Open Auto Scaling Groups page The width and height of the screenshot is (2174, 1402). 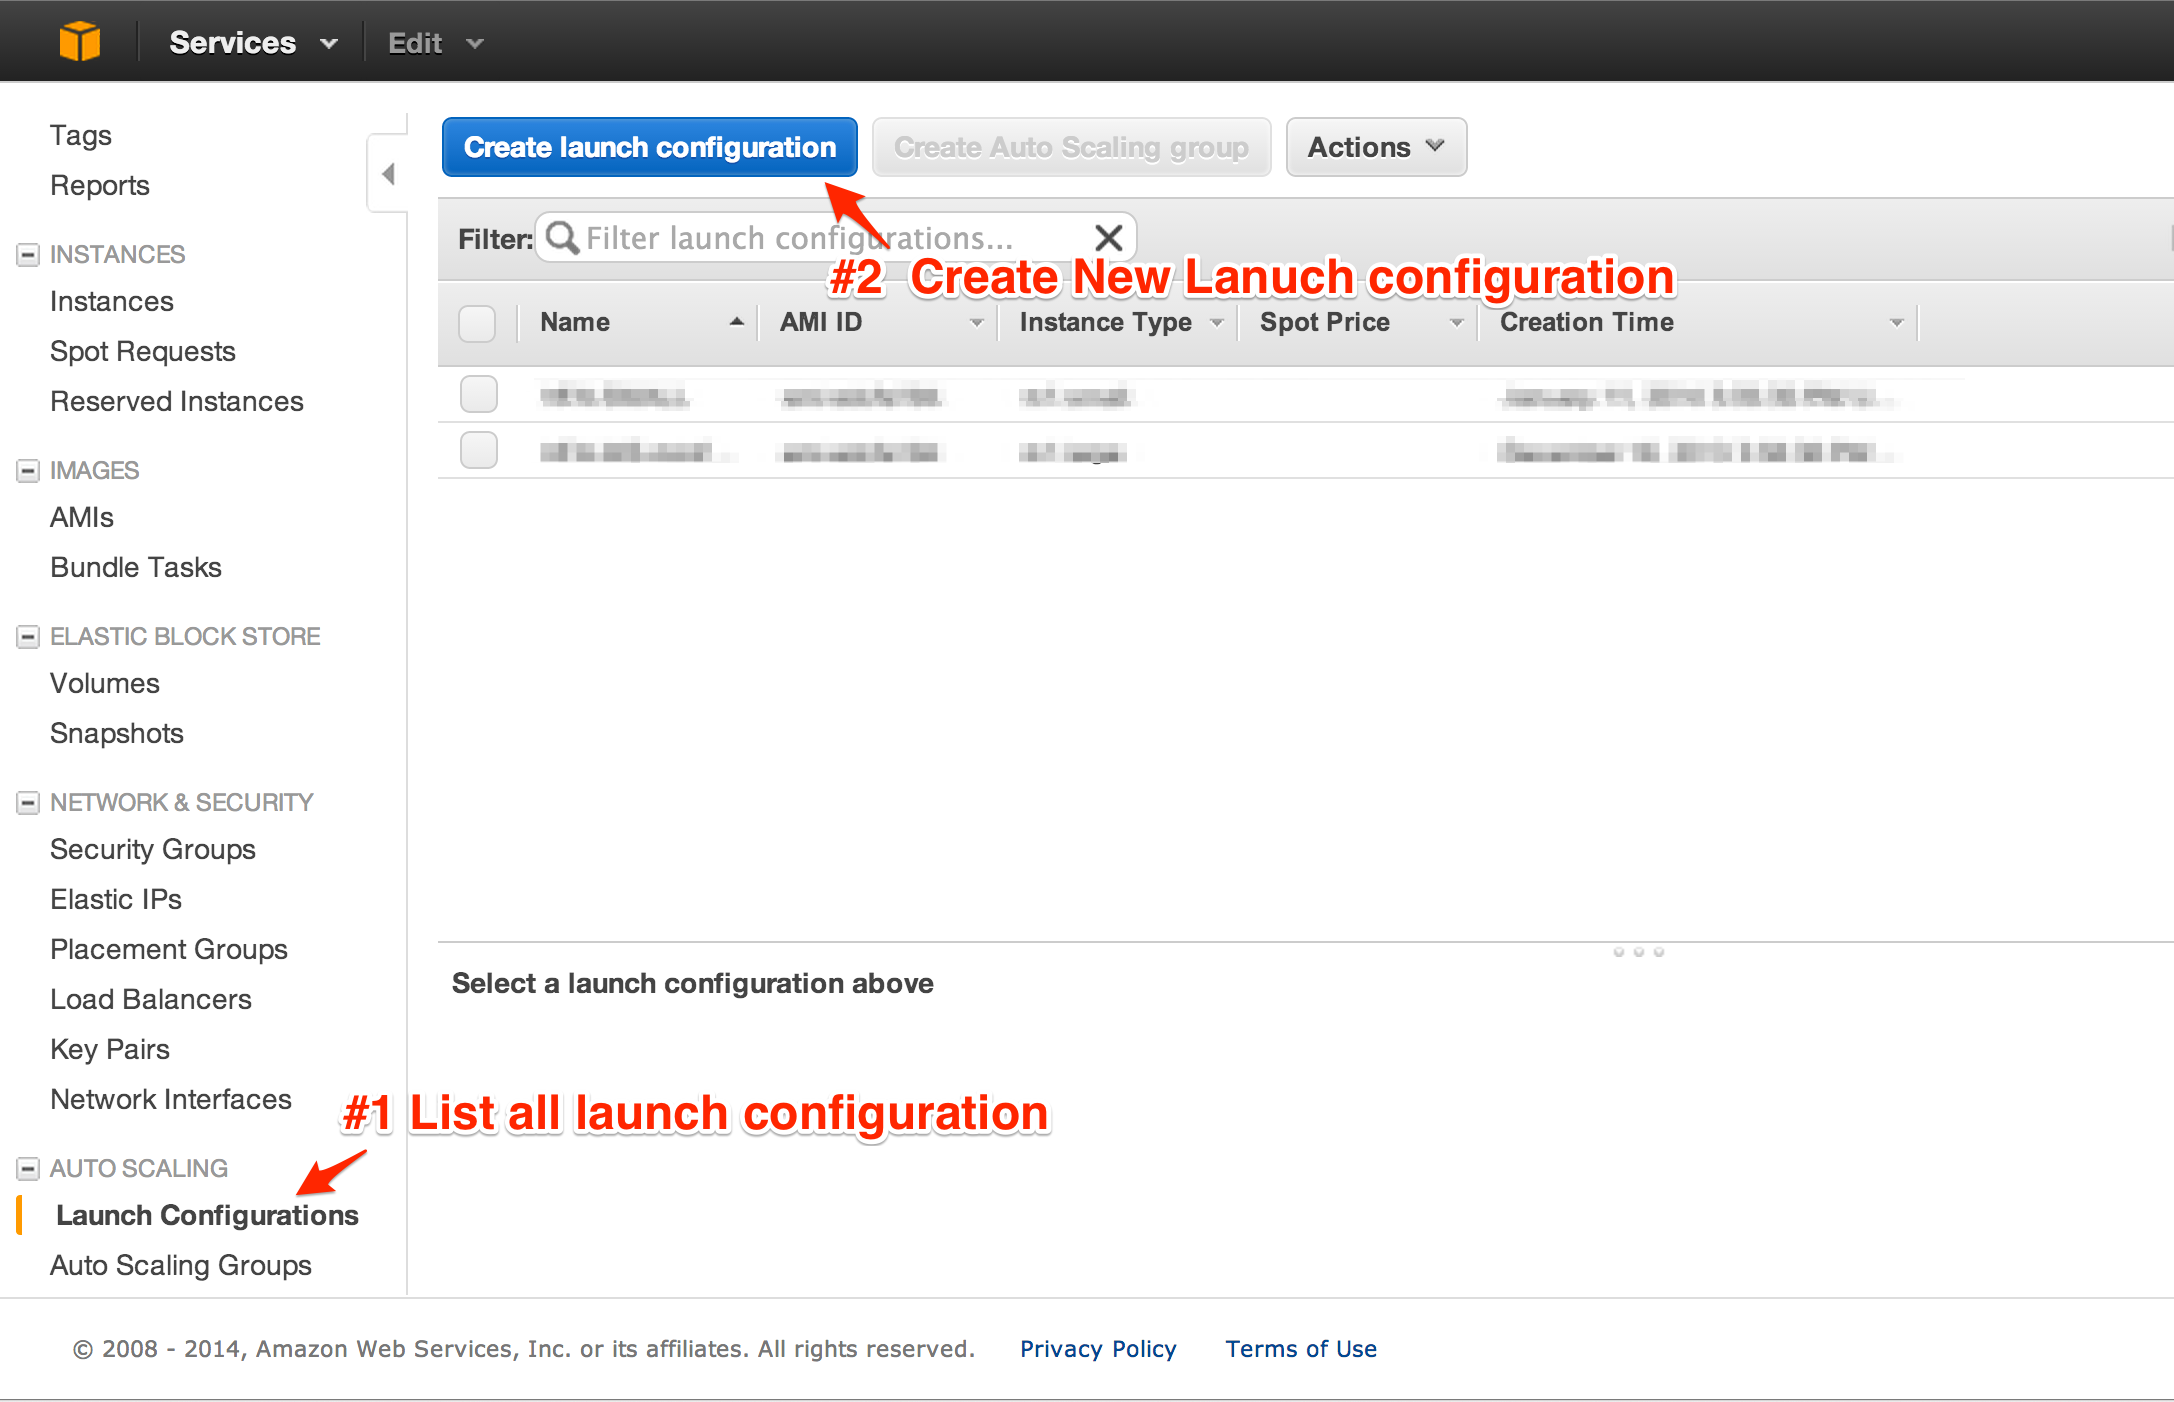181,1265
